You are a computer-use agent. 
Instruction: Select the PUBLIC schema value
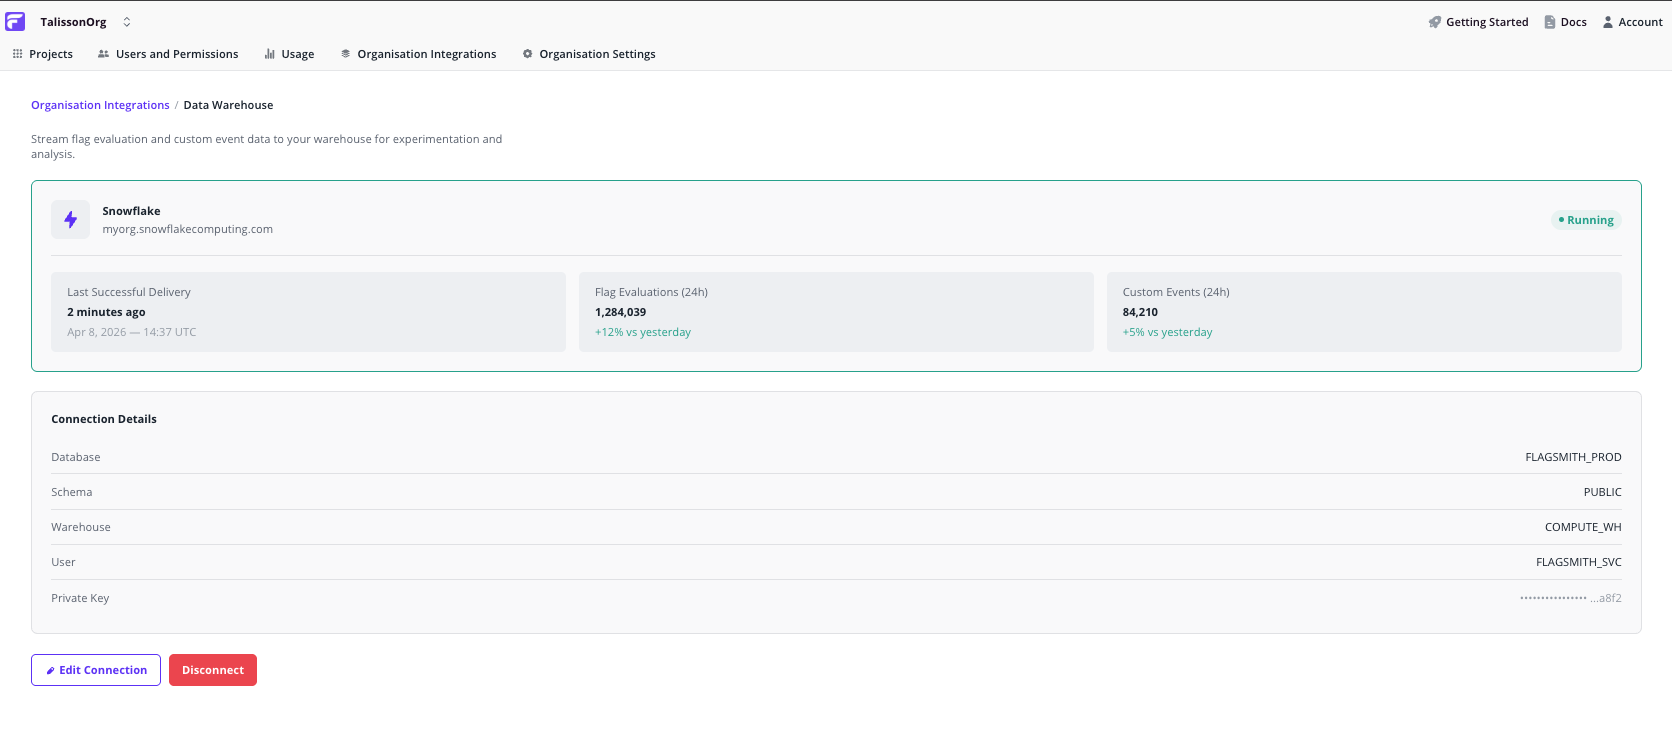1602,492
